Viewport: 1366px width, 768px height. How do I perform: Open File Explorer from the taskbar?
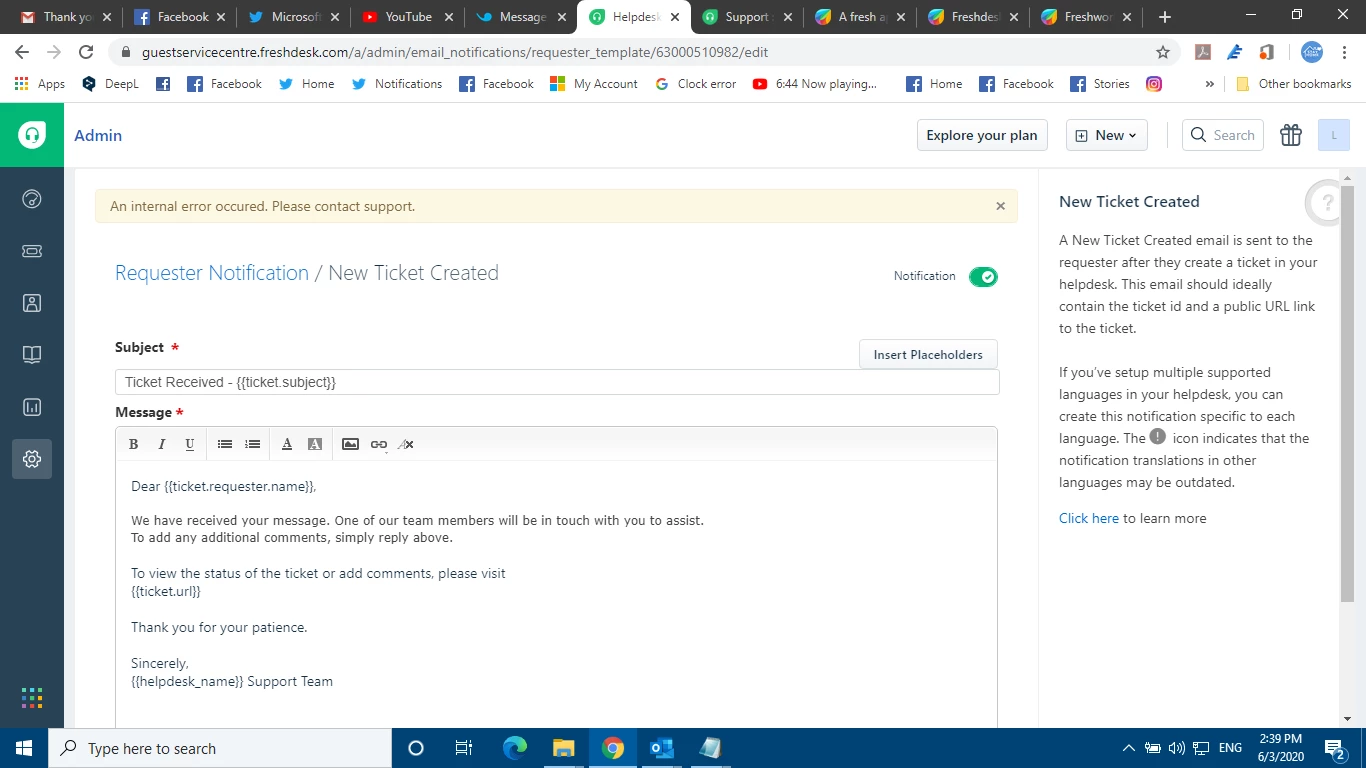coord(564,748)
